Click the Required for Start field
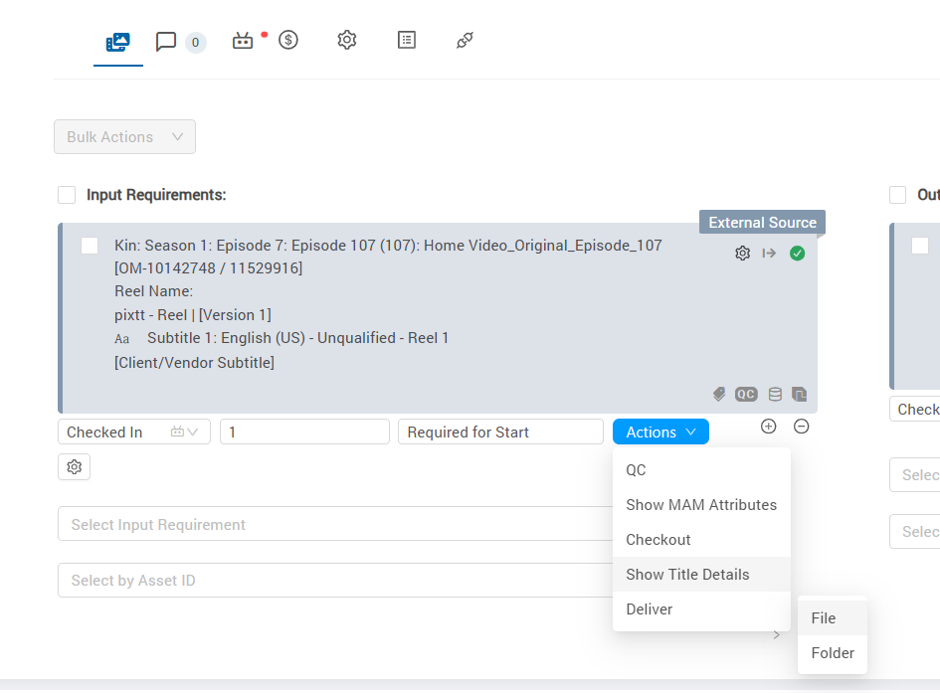The image size is (940, 693). click(x=501, y=432)
